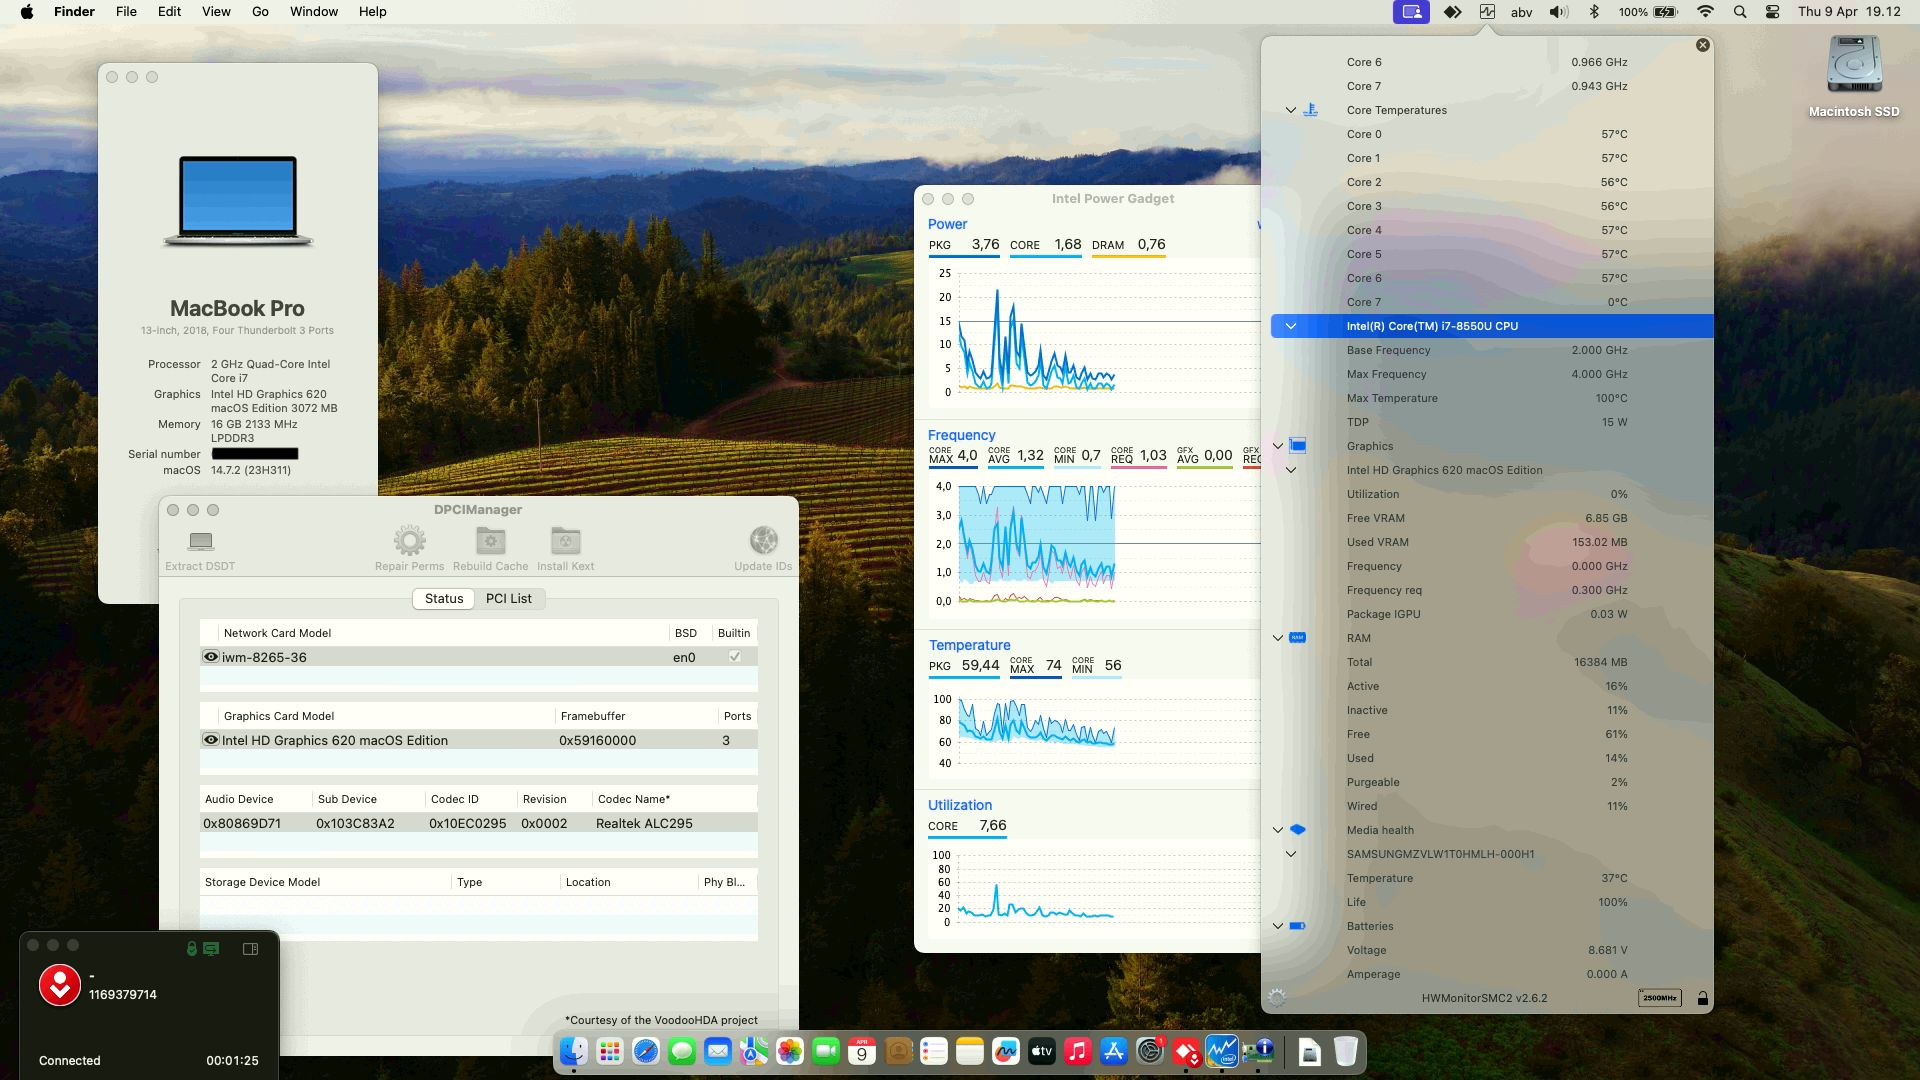Open FaceTime from the Dock
Screen dimensions: 1920x1080
826,1051
